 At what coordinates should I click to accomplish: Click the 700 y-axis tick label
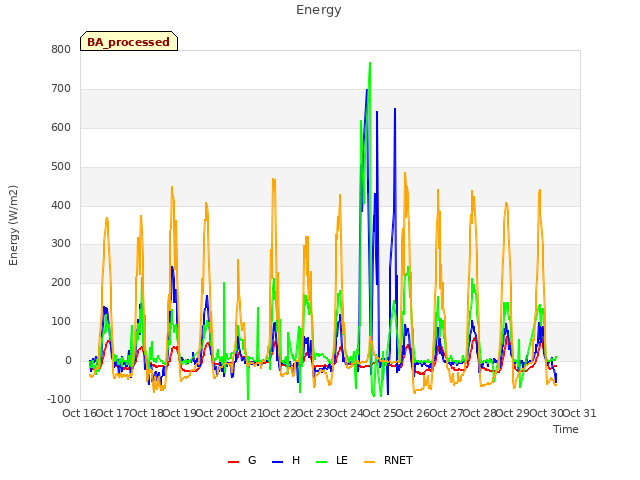(x=61, y=89)
